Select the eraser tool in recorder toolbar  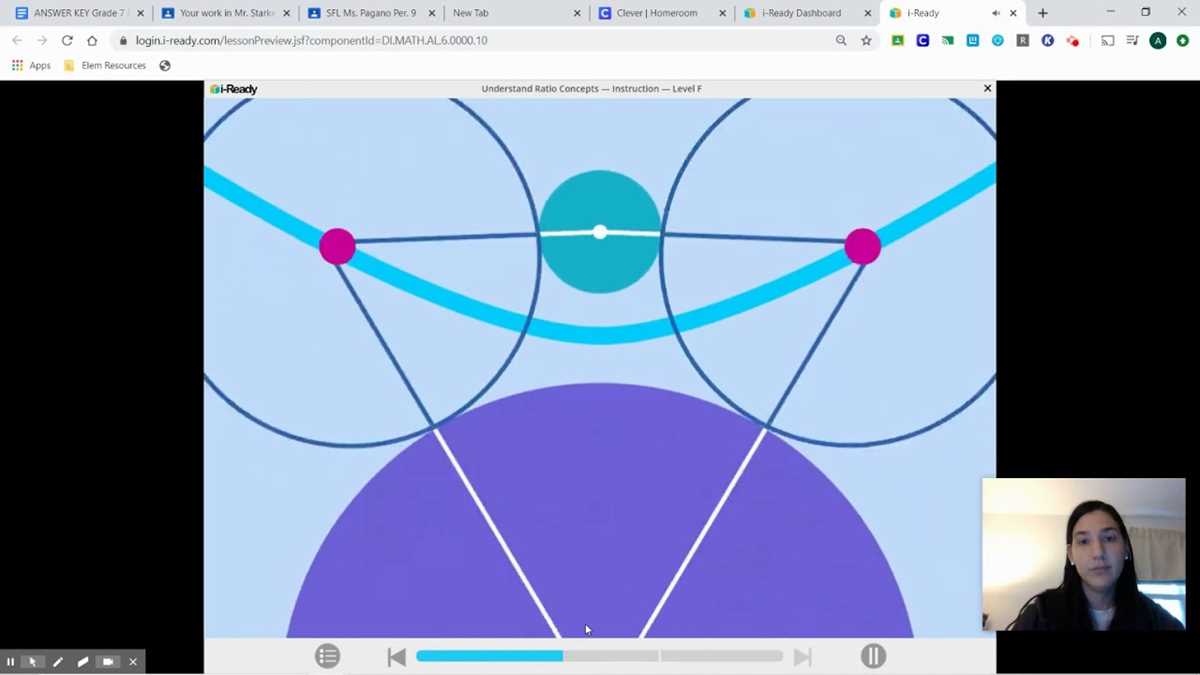(x=83, y=662)
